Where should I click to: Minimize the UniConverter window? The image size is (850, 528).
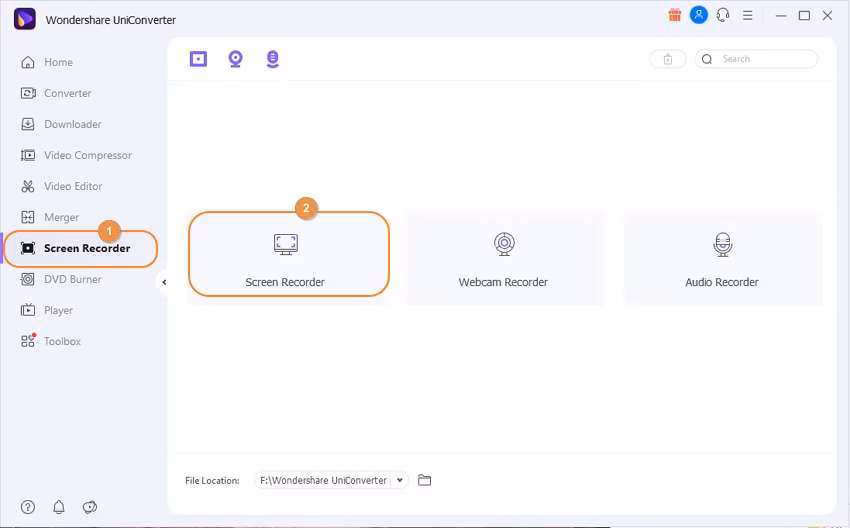point(781,16)
